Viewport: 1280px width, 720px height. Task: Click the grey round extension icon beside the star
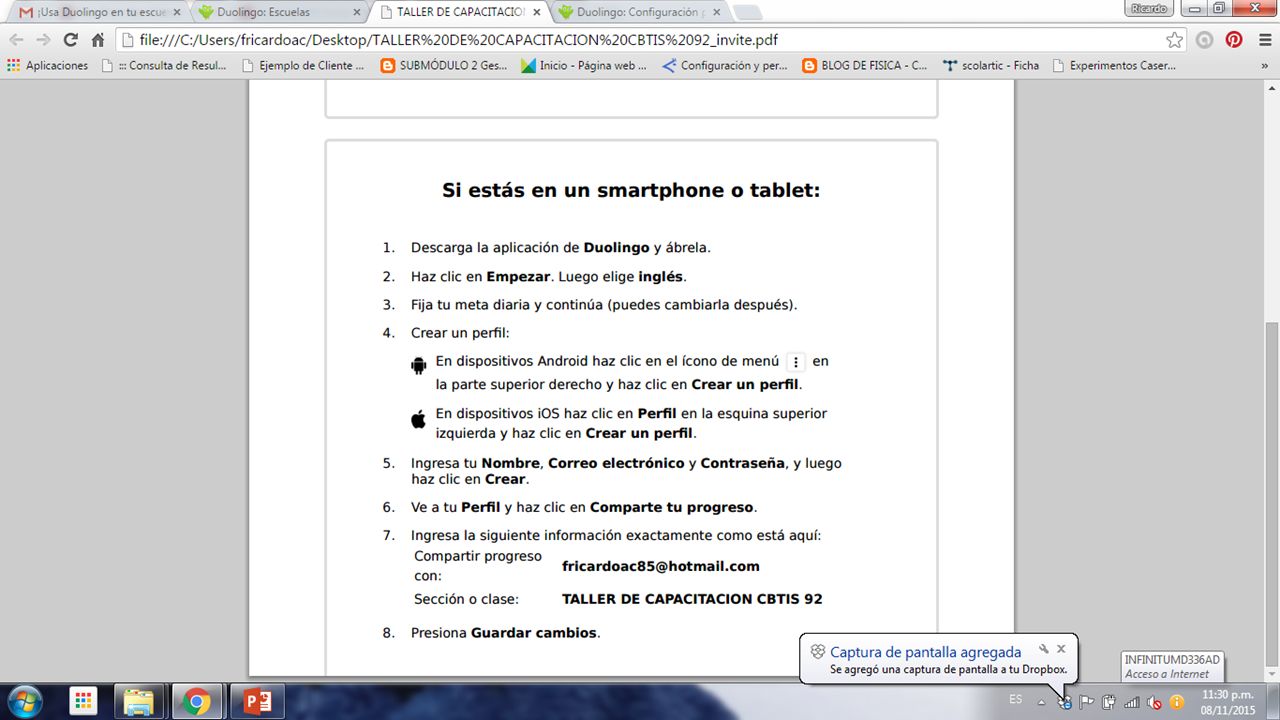click(x=1205, y=40)
